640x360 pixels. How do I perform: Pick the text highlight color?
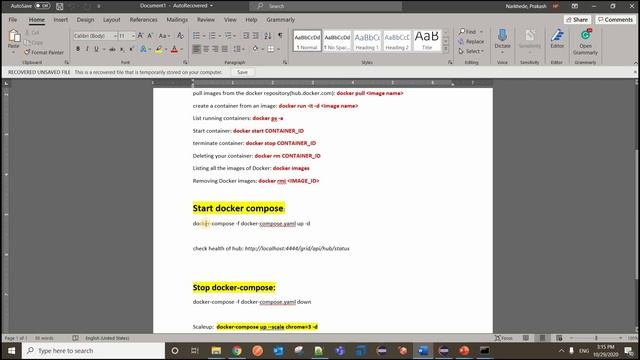[159, 49]
